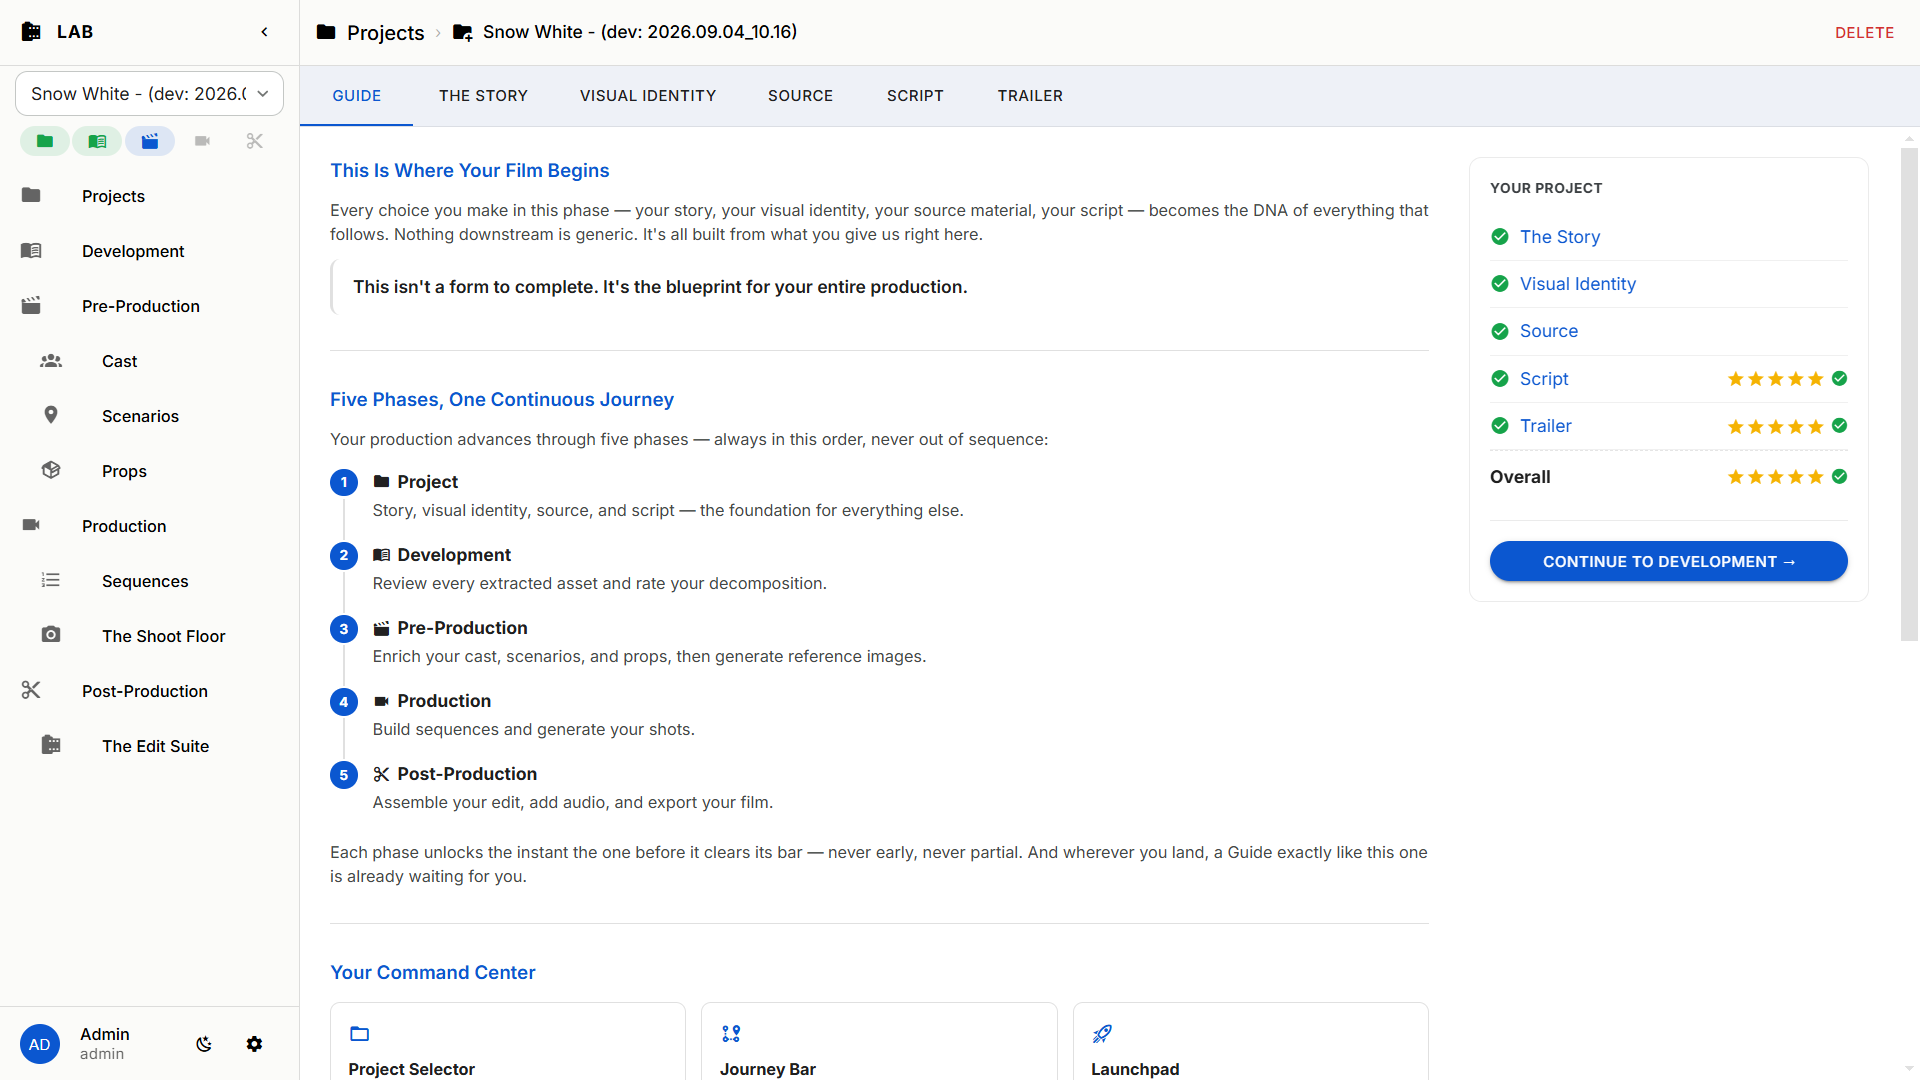Collapse the sidebar with the chevron
This screenshot has height=1080, width=1920.
tap(264, 32)
